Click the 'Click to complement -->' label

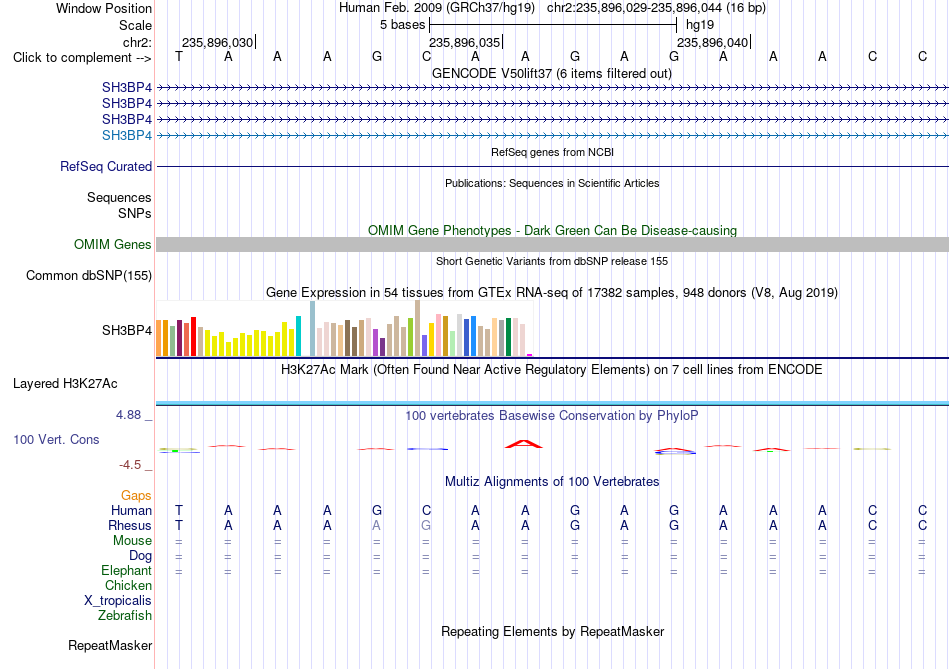[x=82, y=58]
